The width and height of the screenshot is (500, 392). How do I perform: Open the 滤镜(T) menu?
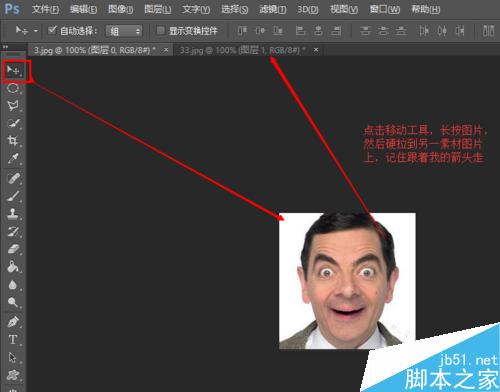click(273, 9)
